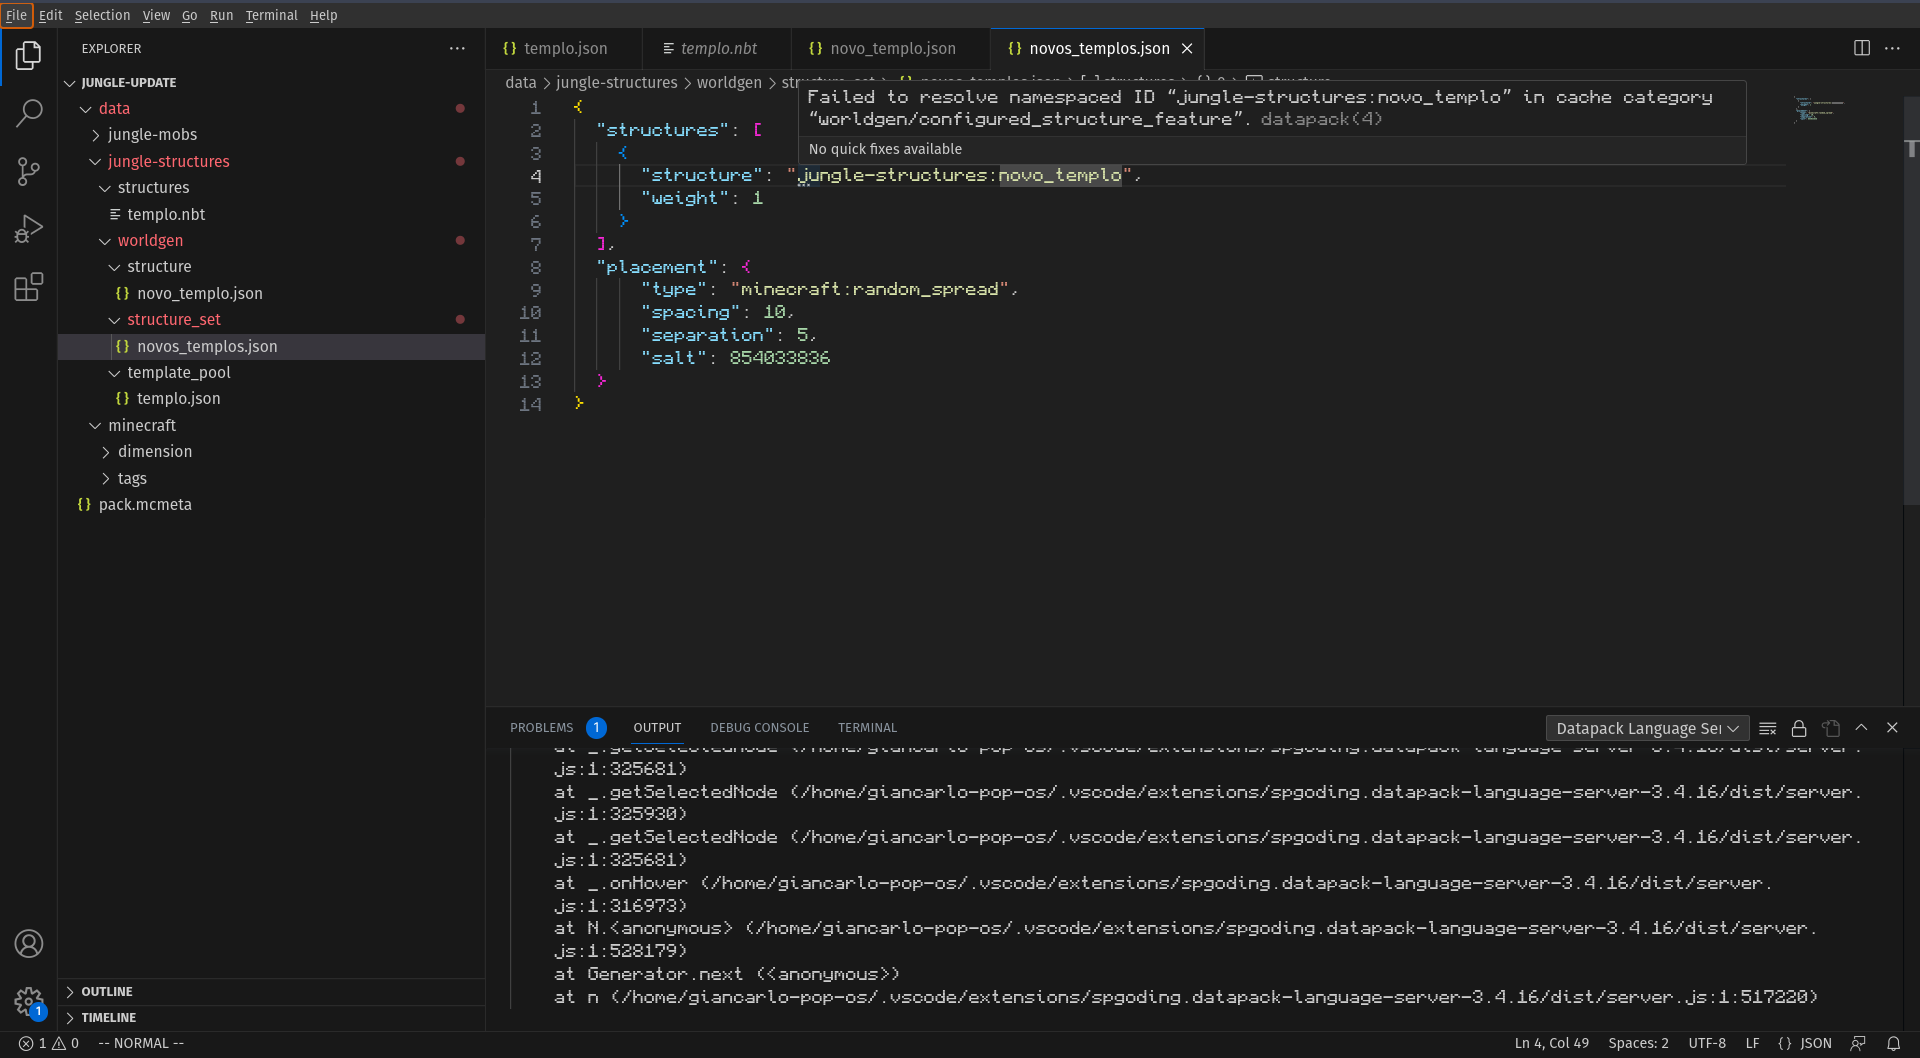Open the Datapack Language Server channel dropdown
Screen dimensions: 1920x1058
tap(1645, 728)
